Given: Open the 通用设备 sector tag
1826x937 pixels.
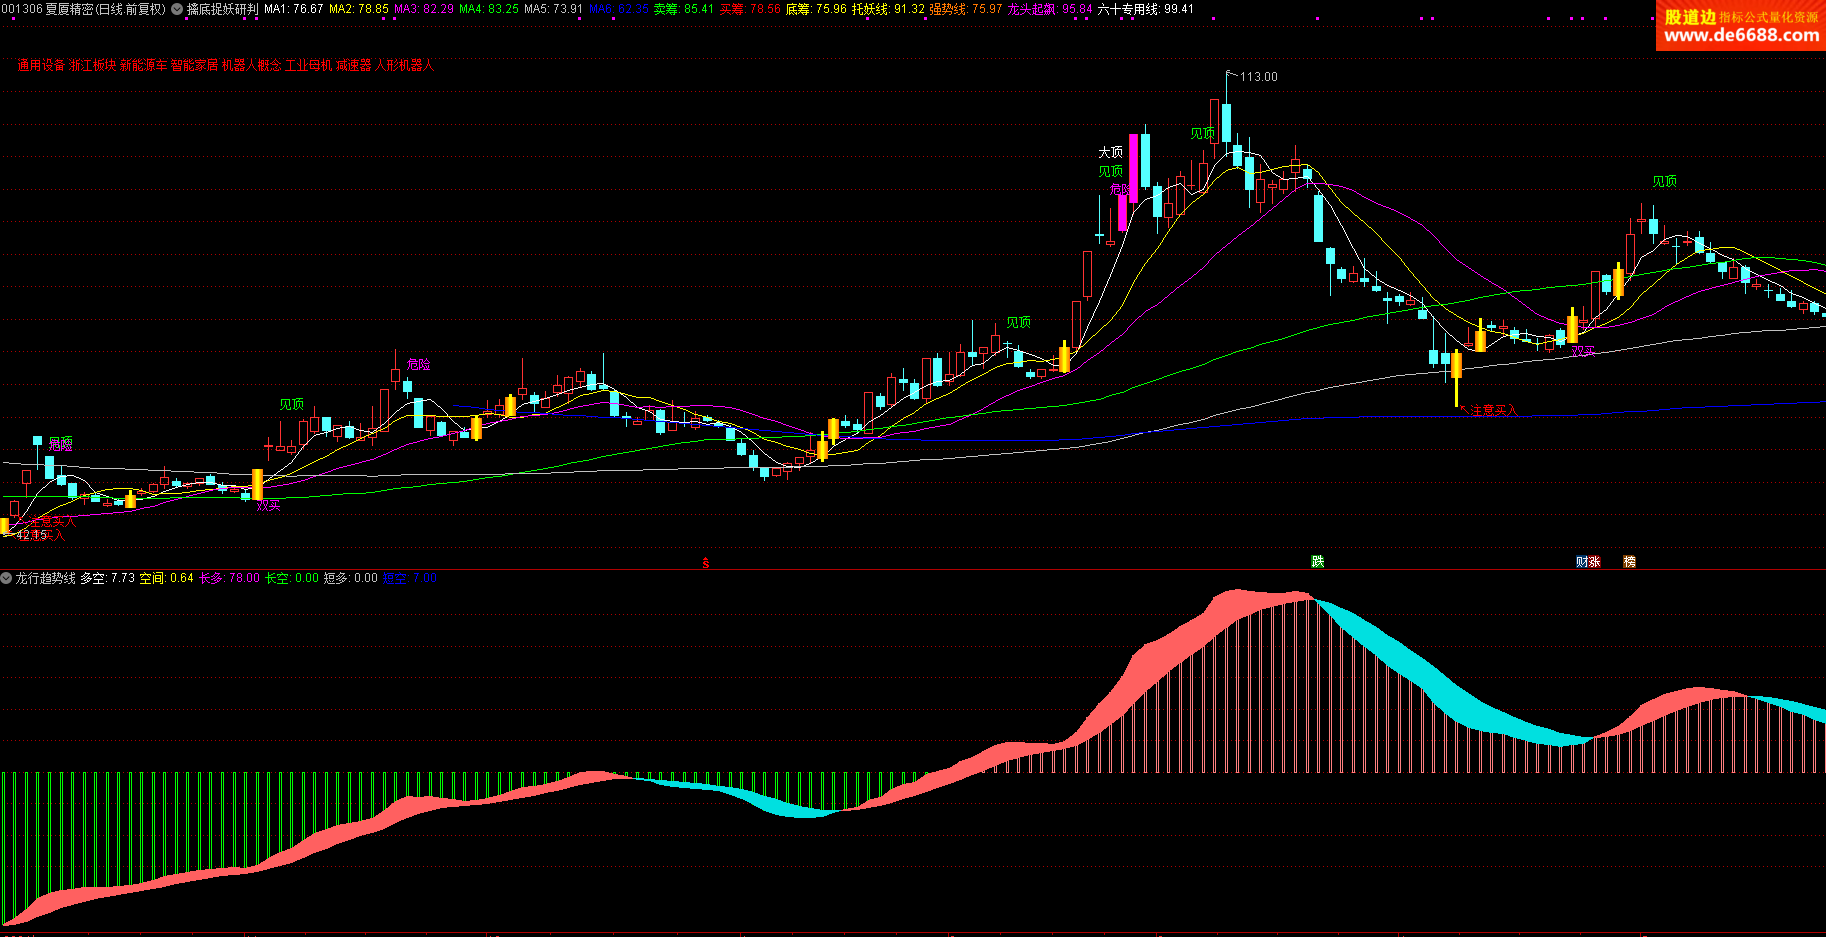Looking at the screenshot, I should tap(41, 66).
